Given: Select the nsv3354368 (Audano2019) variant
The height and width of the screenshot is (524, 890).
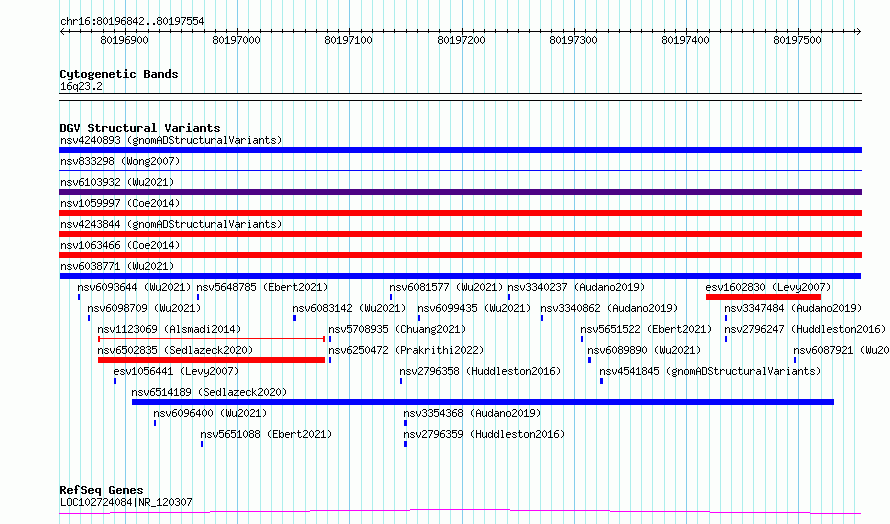Looking at the screenshot, I should point(472,413).
